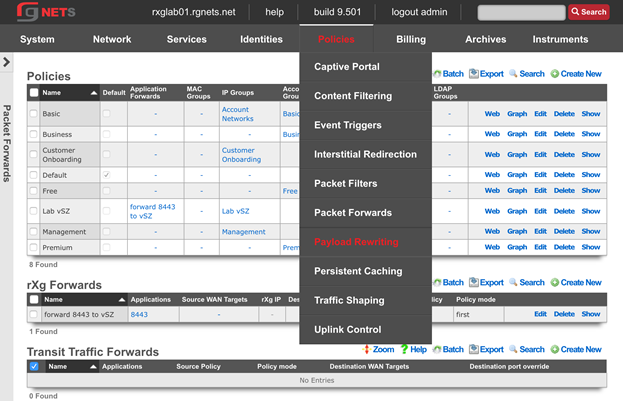Open the Instruments menu
The height and width of the screenshot is (401, 623).
pos(560,39)
